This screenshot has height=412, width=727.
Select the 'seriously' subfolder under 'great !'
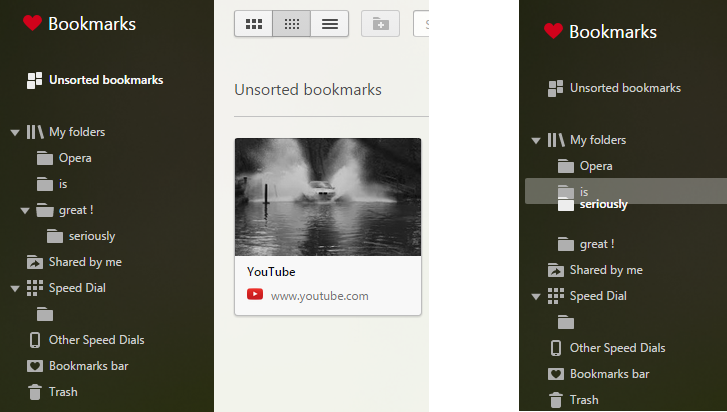(x=91, y=236)
